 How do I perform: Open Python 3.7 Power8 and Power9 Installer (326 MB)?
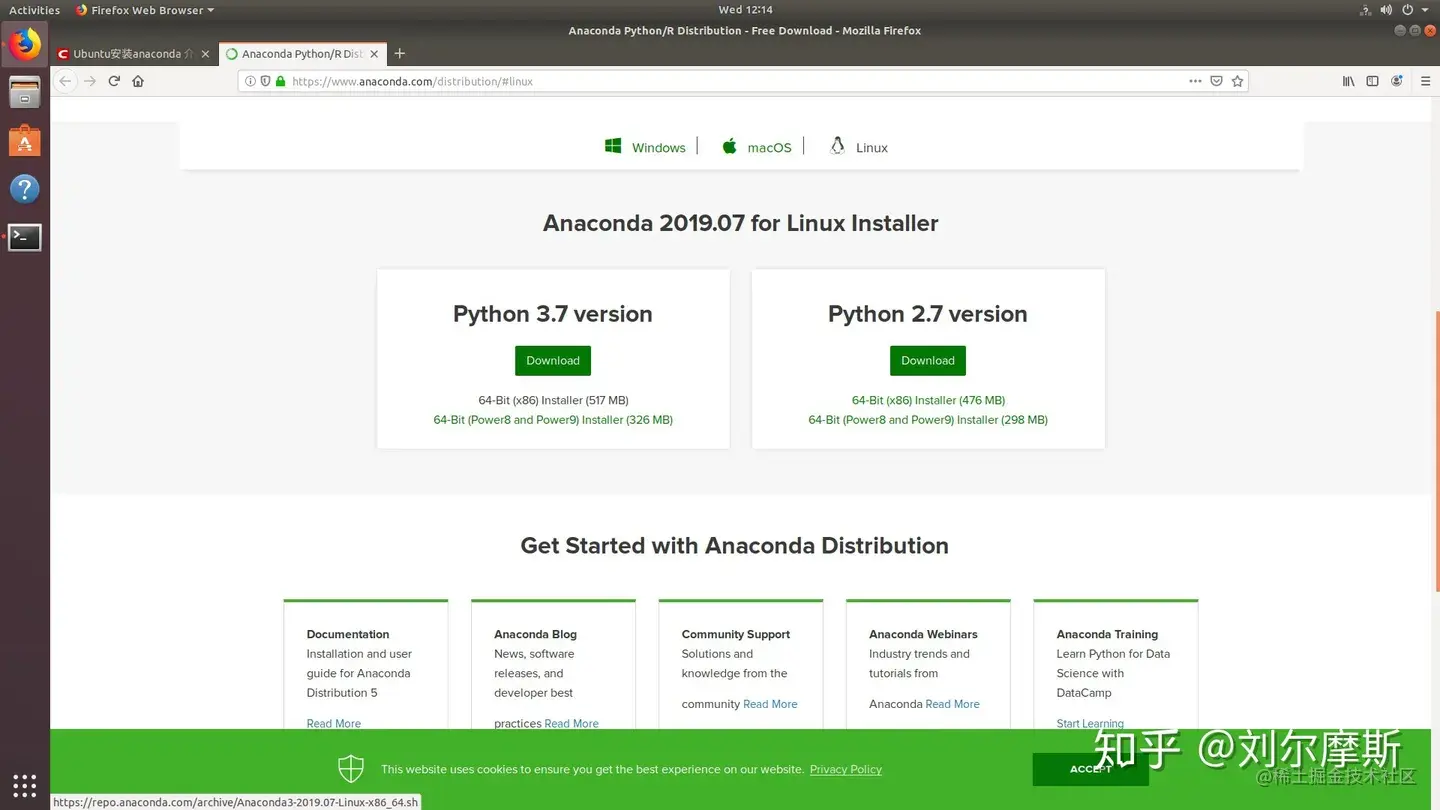pos(553,420)
